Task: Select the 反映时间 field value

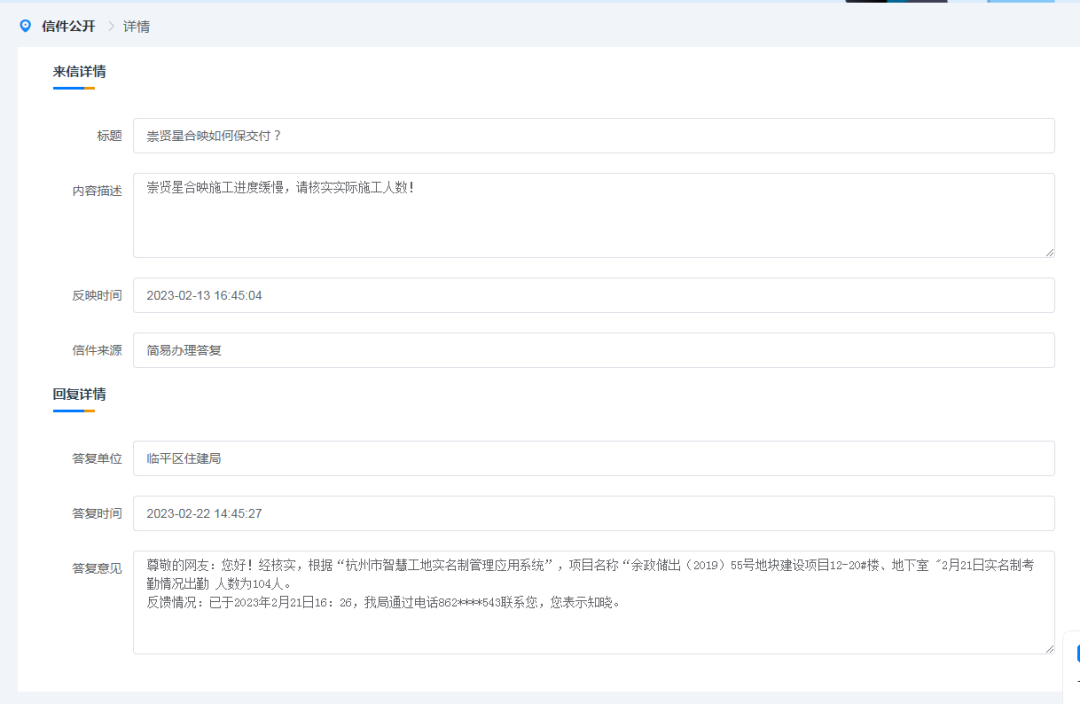Action: [594, 296]
